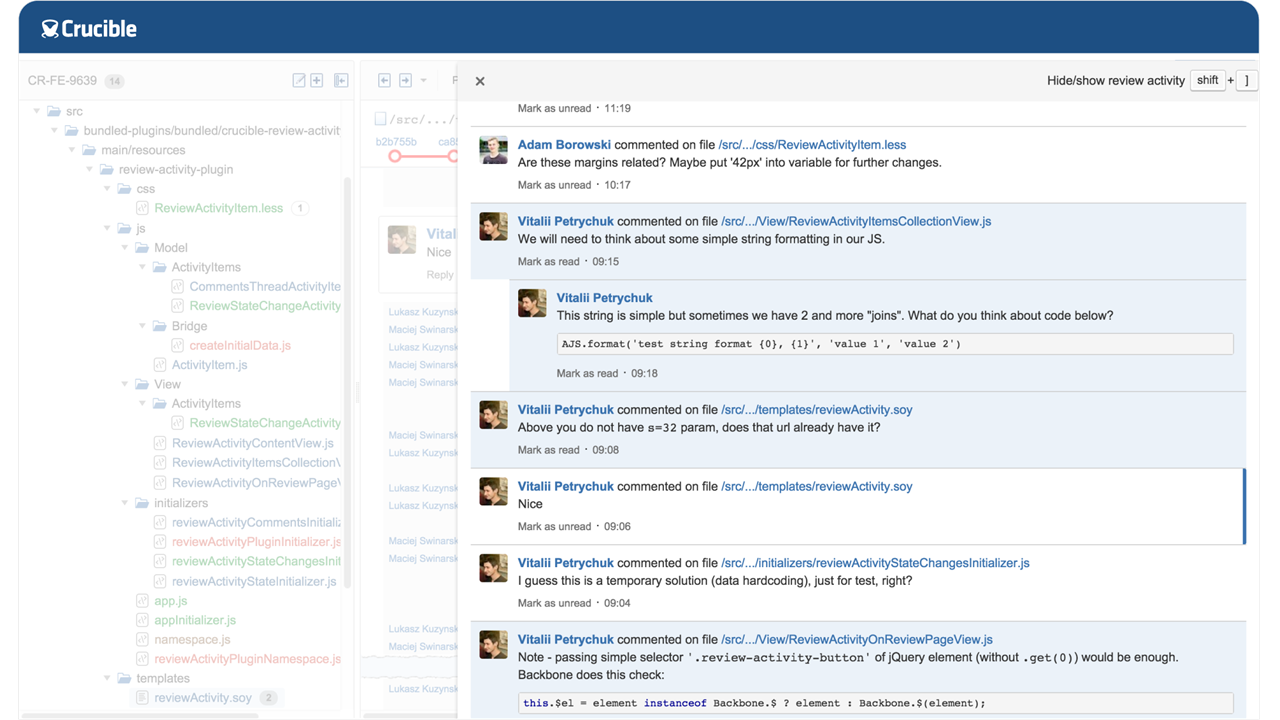Close the review activity panel
The height and width of the screenshot is (720, 1280).
(x=480, y=81)
